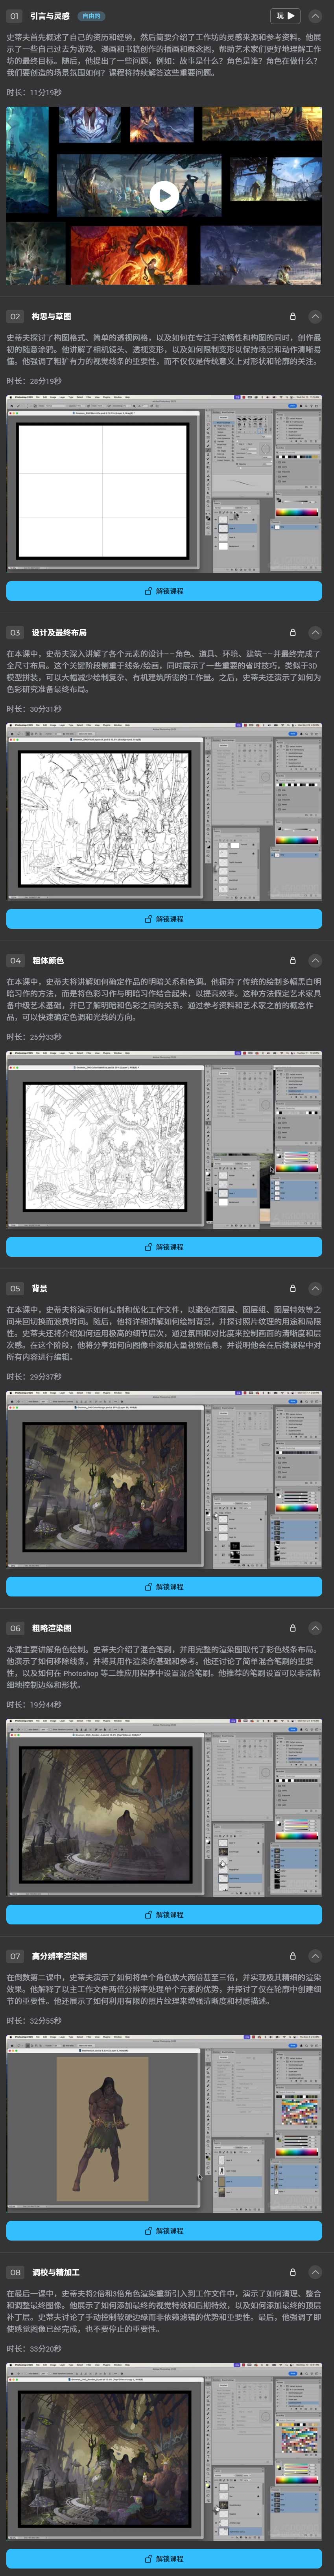Click 解锁课程 under the 高分辨率渲染图 lesson

tap(164, 2231)
